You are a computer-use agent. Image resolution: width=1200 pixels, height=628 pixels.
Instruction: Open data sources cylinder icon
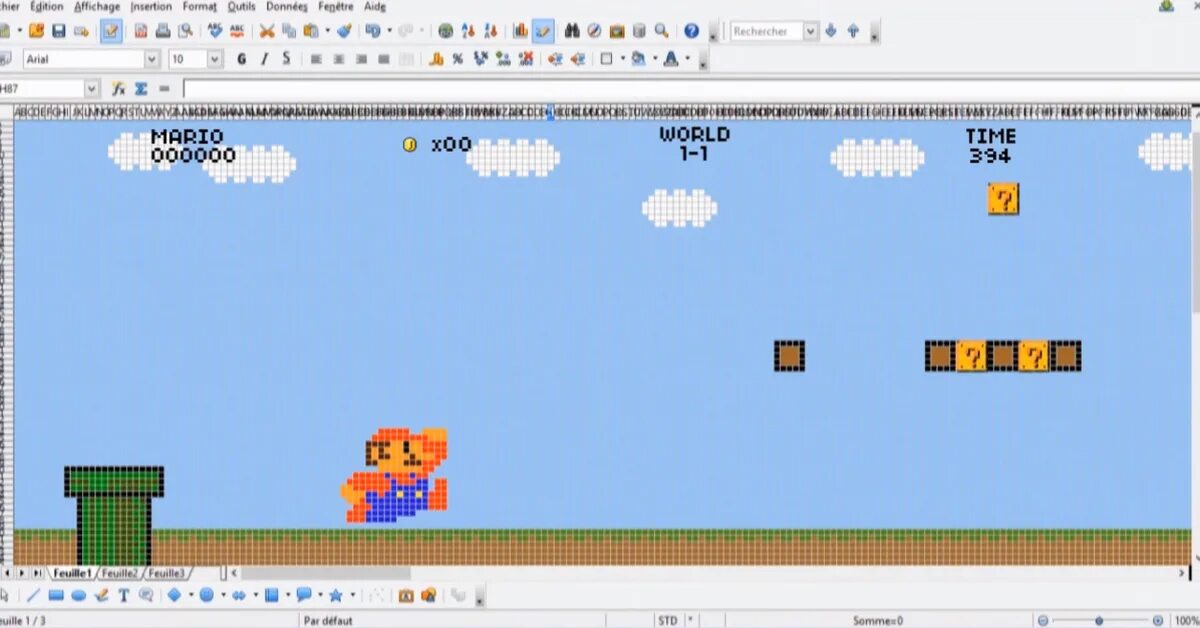coord(638,31)
